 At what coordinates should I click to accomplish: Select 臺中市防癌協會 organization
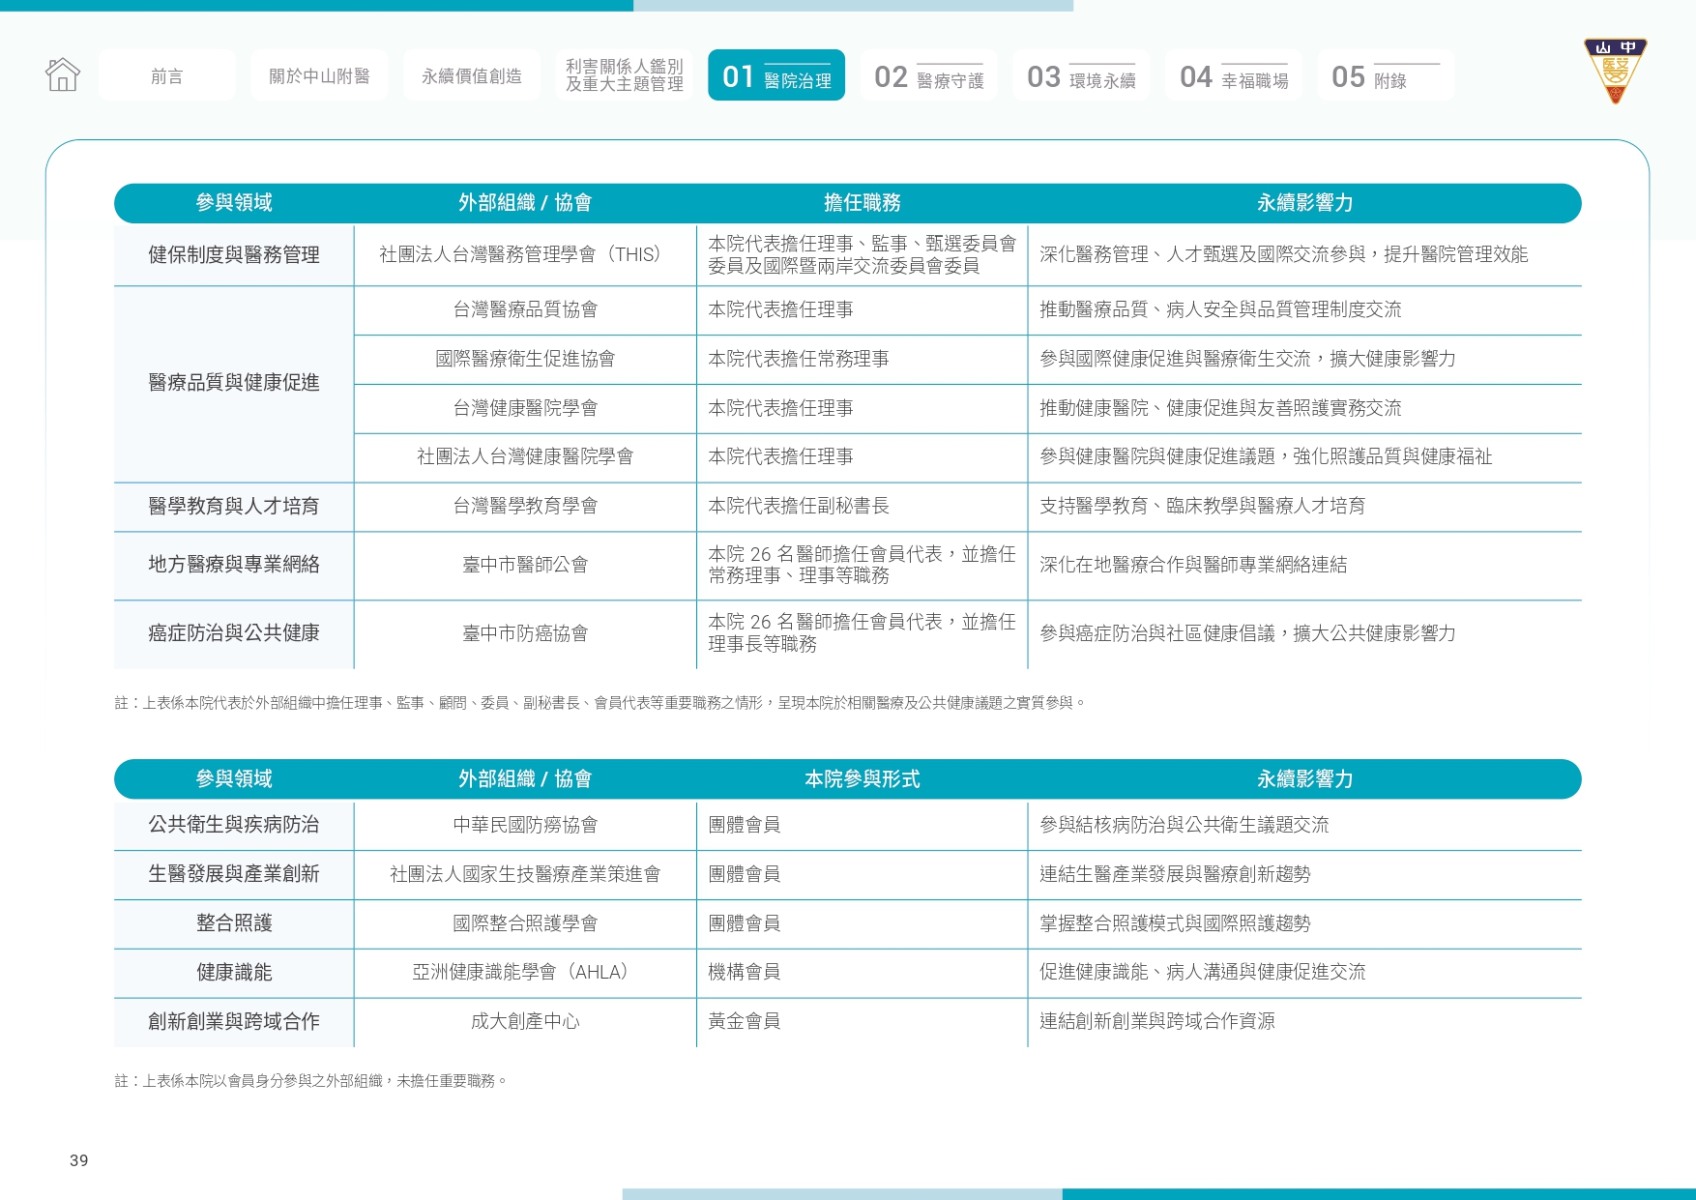[525, 634]
